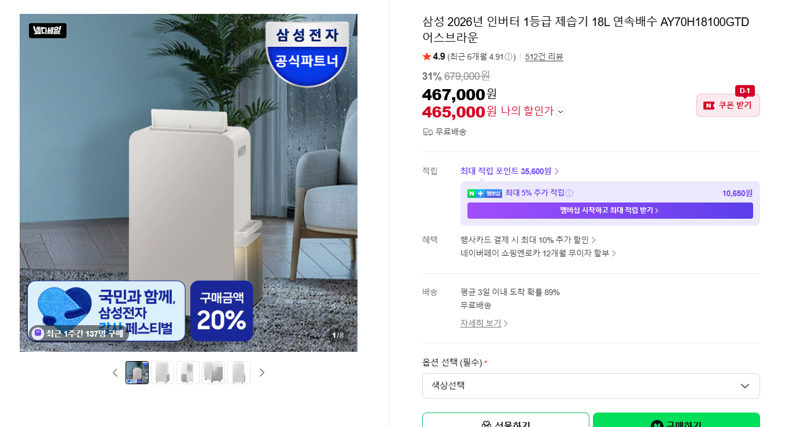The image size is (800, 427).
Task: Open 512건 리뷰 link
Action: (544, 57)
